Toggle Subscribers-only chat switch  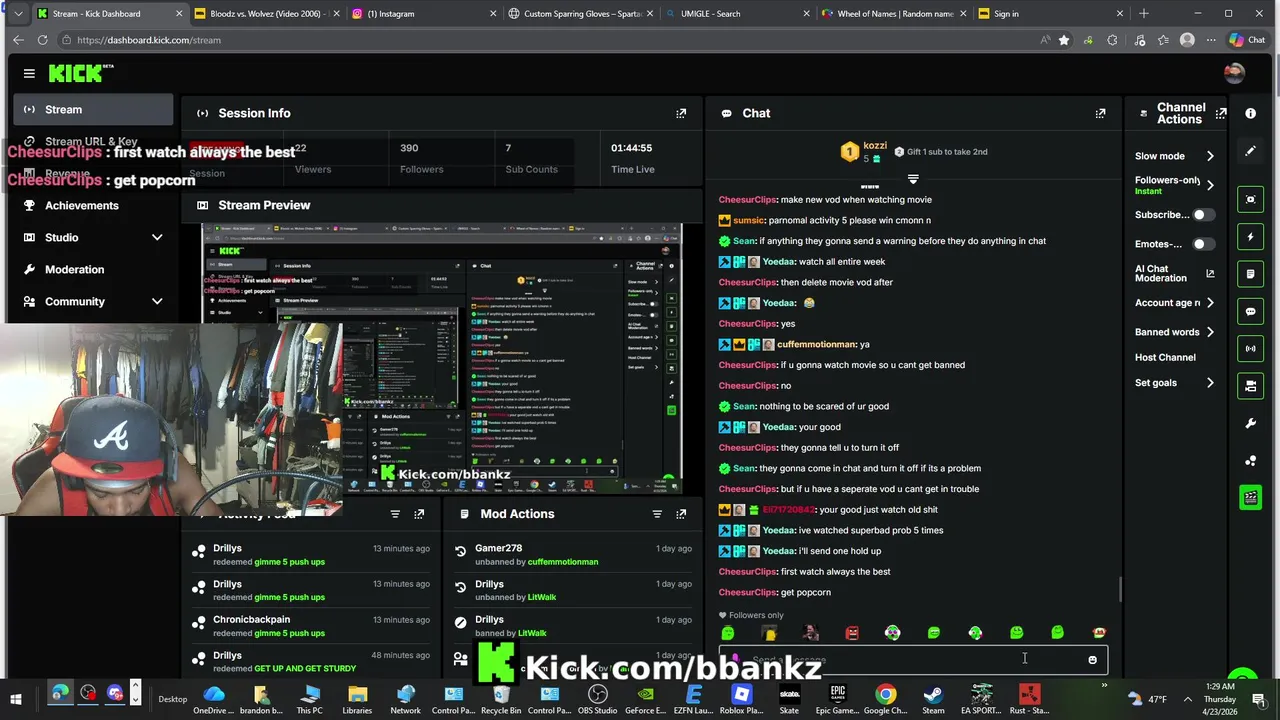[1203, 215]
